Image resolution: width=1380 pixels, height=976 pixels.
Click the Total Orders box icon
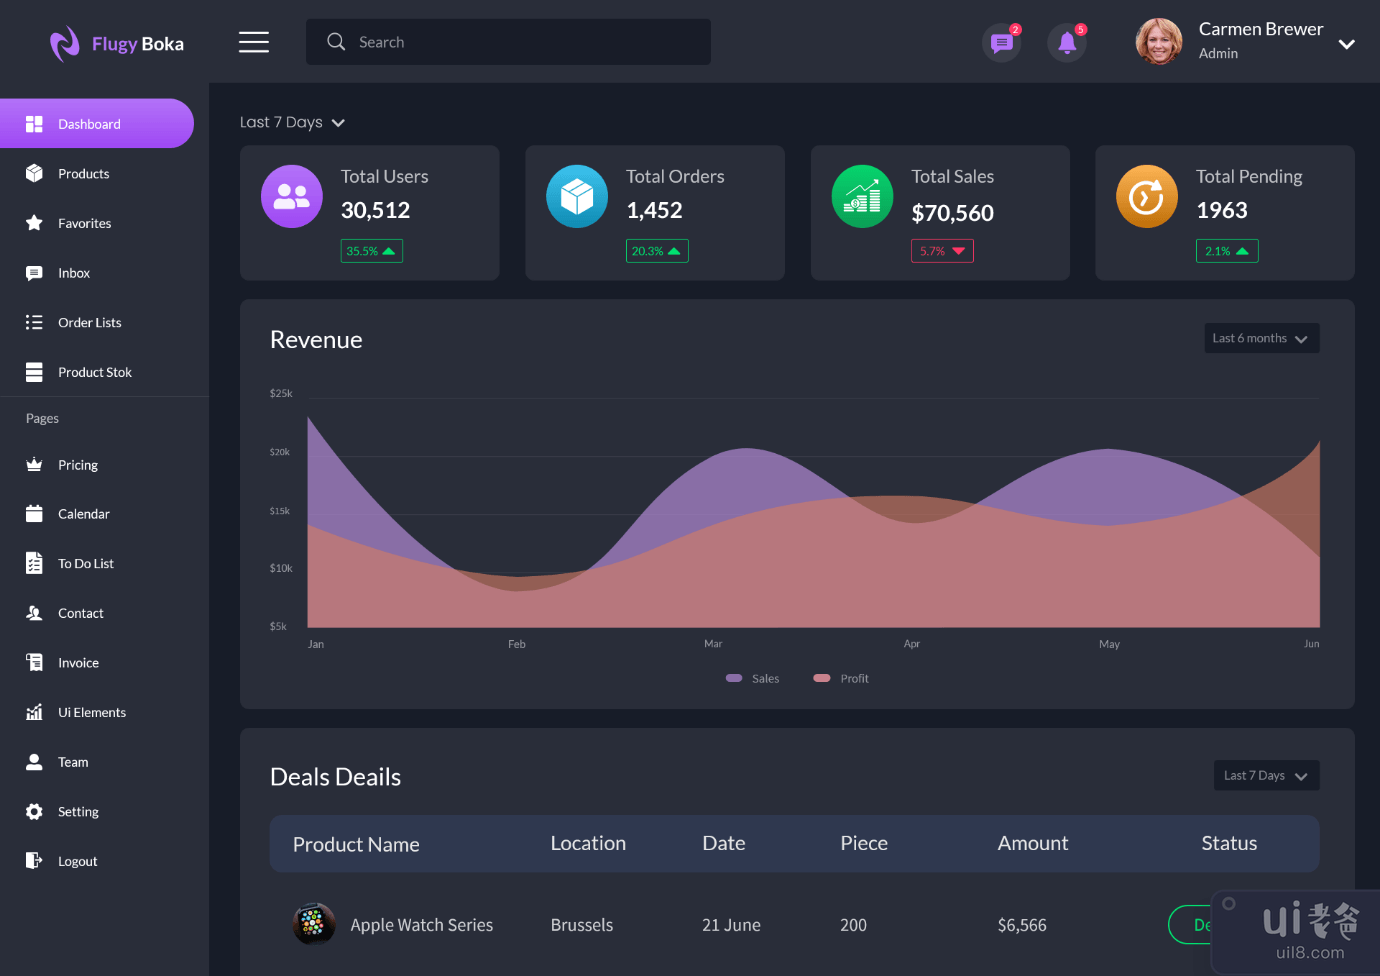[577, 196]
